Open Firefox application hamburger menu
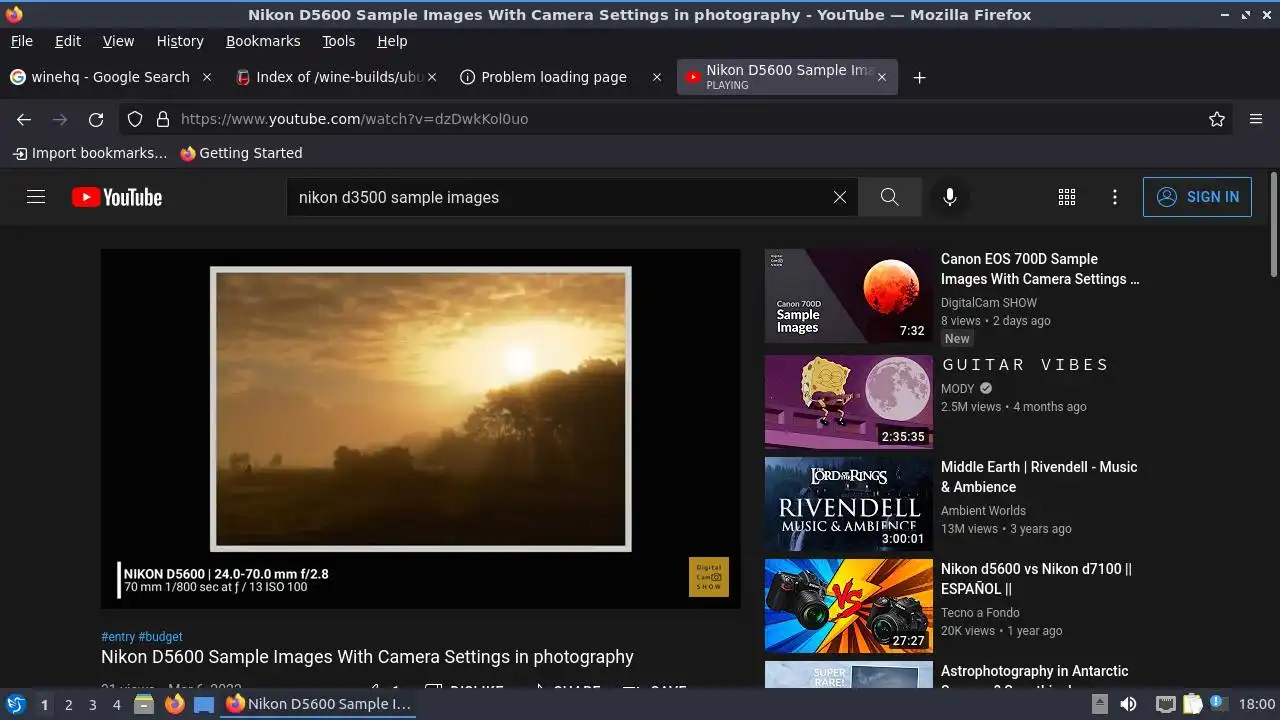Viewport: 1280px width, 720px height. tap(1256, 119)
